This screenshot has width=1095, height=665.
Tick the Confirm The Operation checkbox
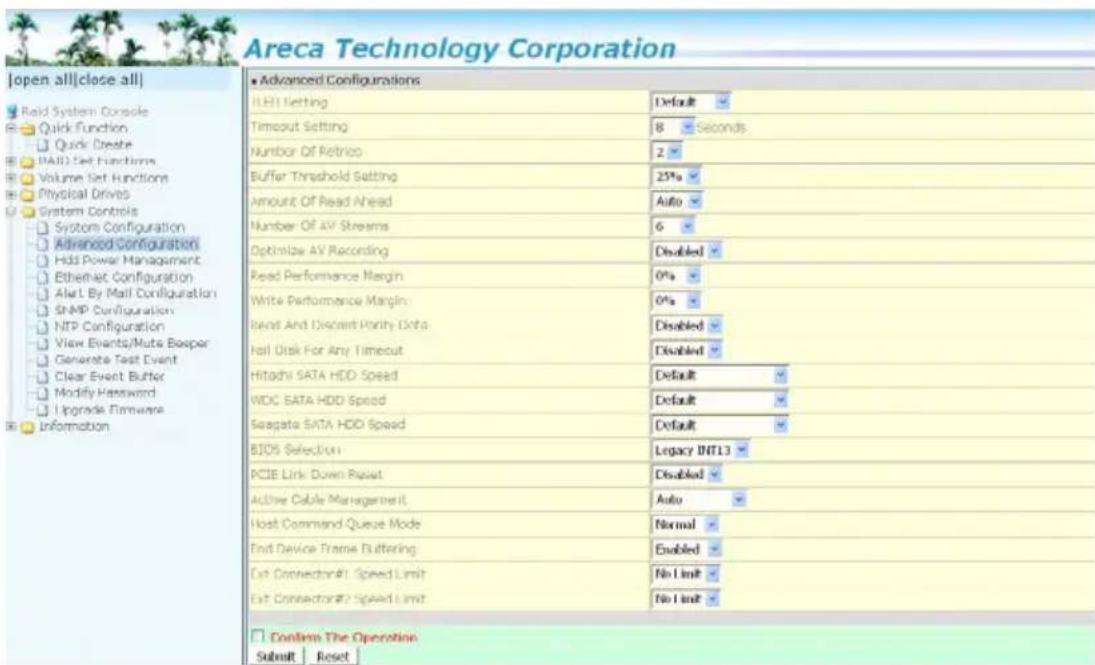tap(258, 636)
